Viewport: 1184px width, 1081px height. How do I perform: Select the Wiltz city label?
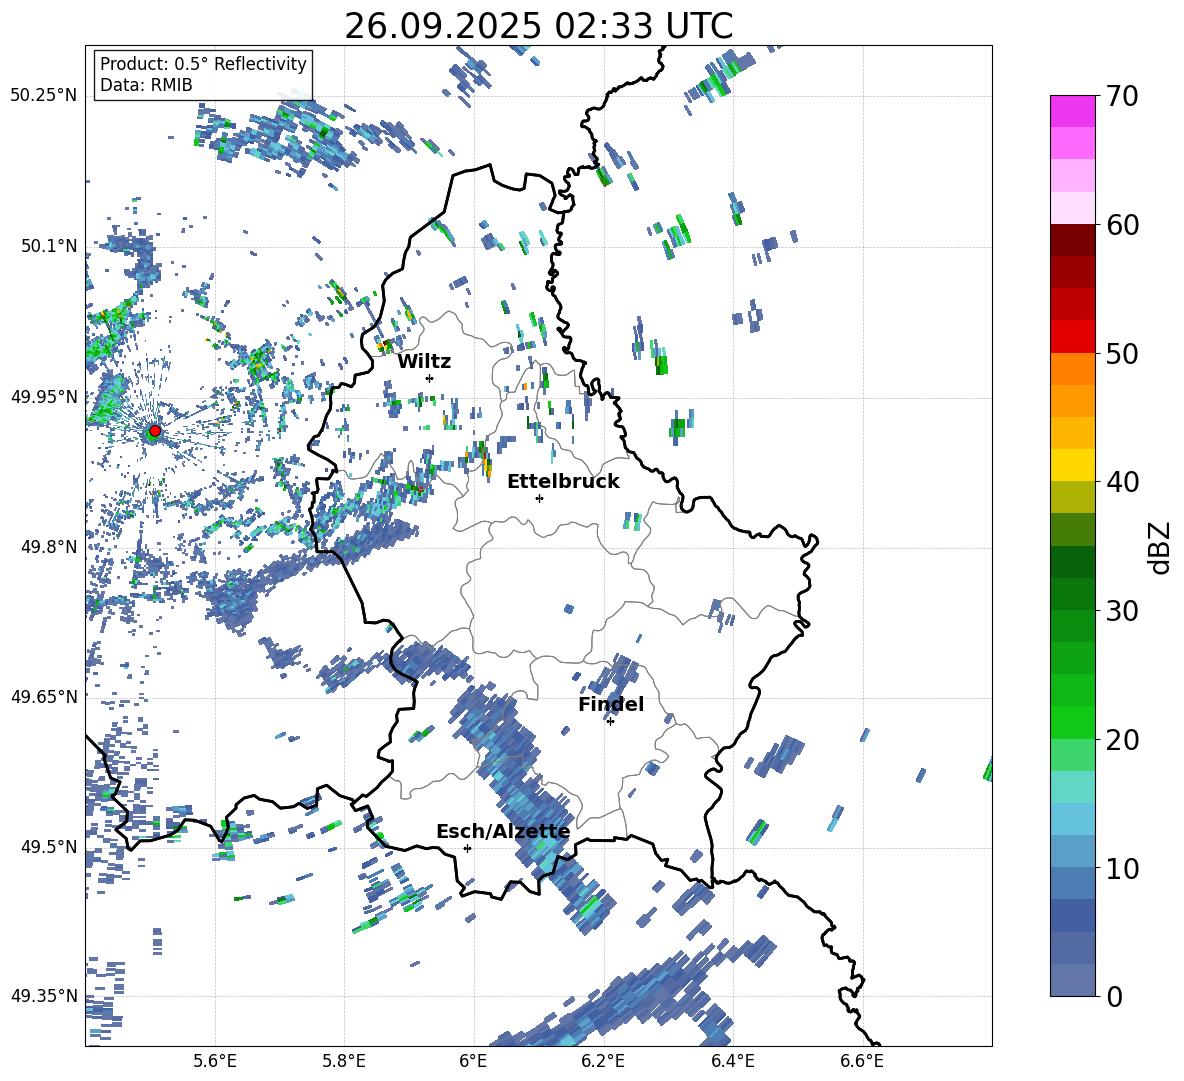point(424,361)
